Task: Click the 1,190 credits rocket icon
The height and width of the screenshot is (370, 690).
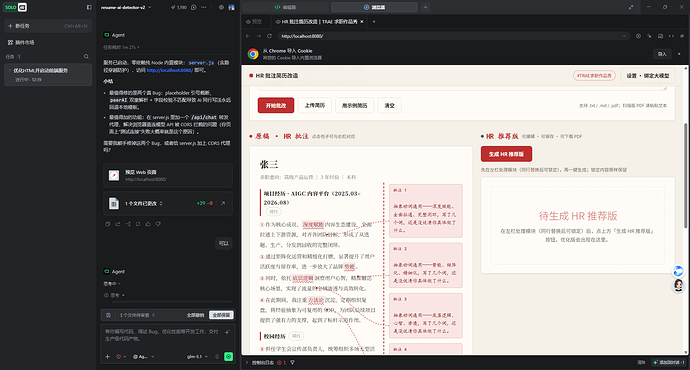Action: (x=179, y=7)
